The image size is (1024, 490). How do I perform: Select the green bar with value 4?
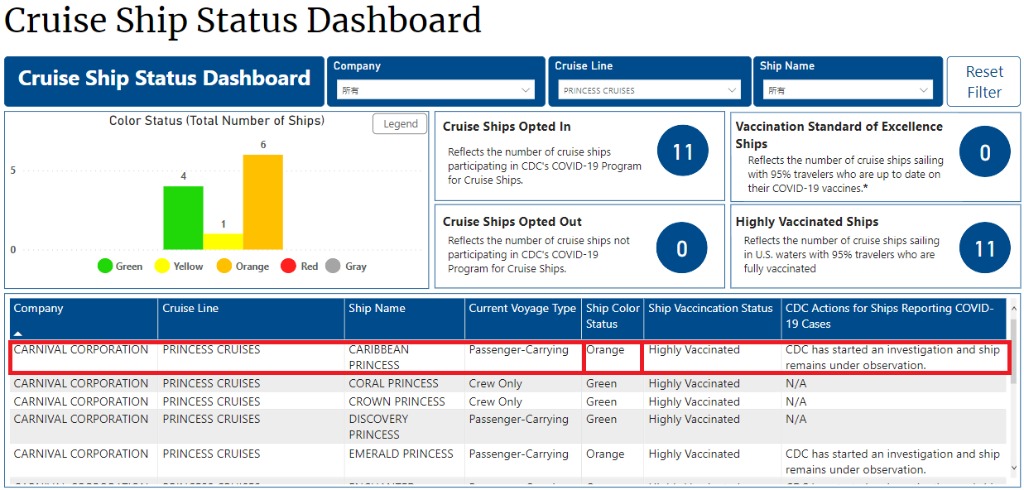pyautogui.click(x=183, y=218)
